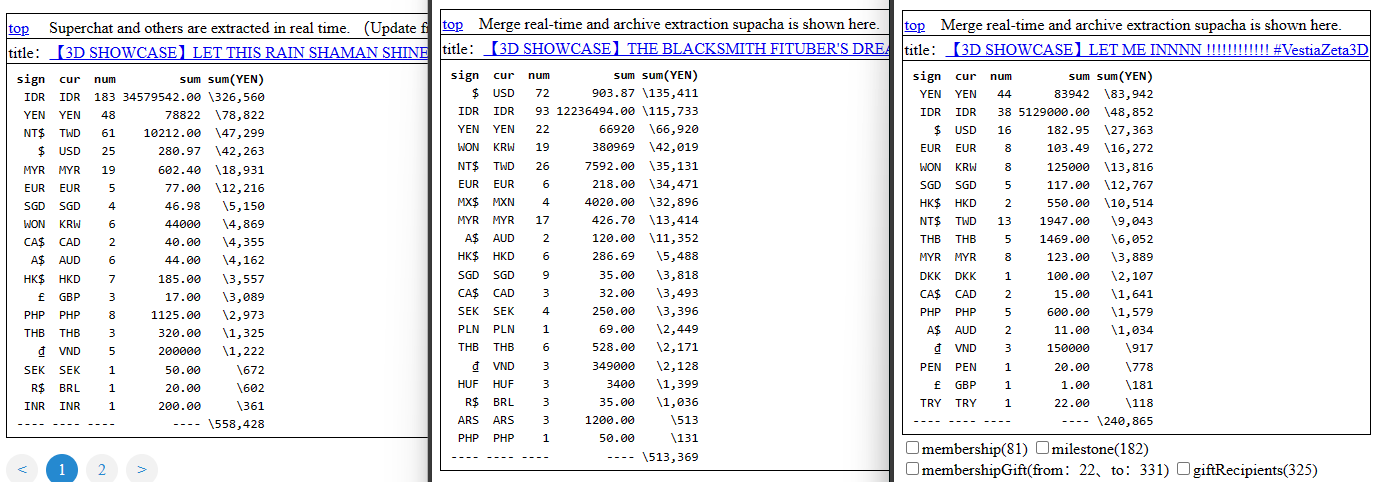Open pagination page 2

coord(101,468)
